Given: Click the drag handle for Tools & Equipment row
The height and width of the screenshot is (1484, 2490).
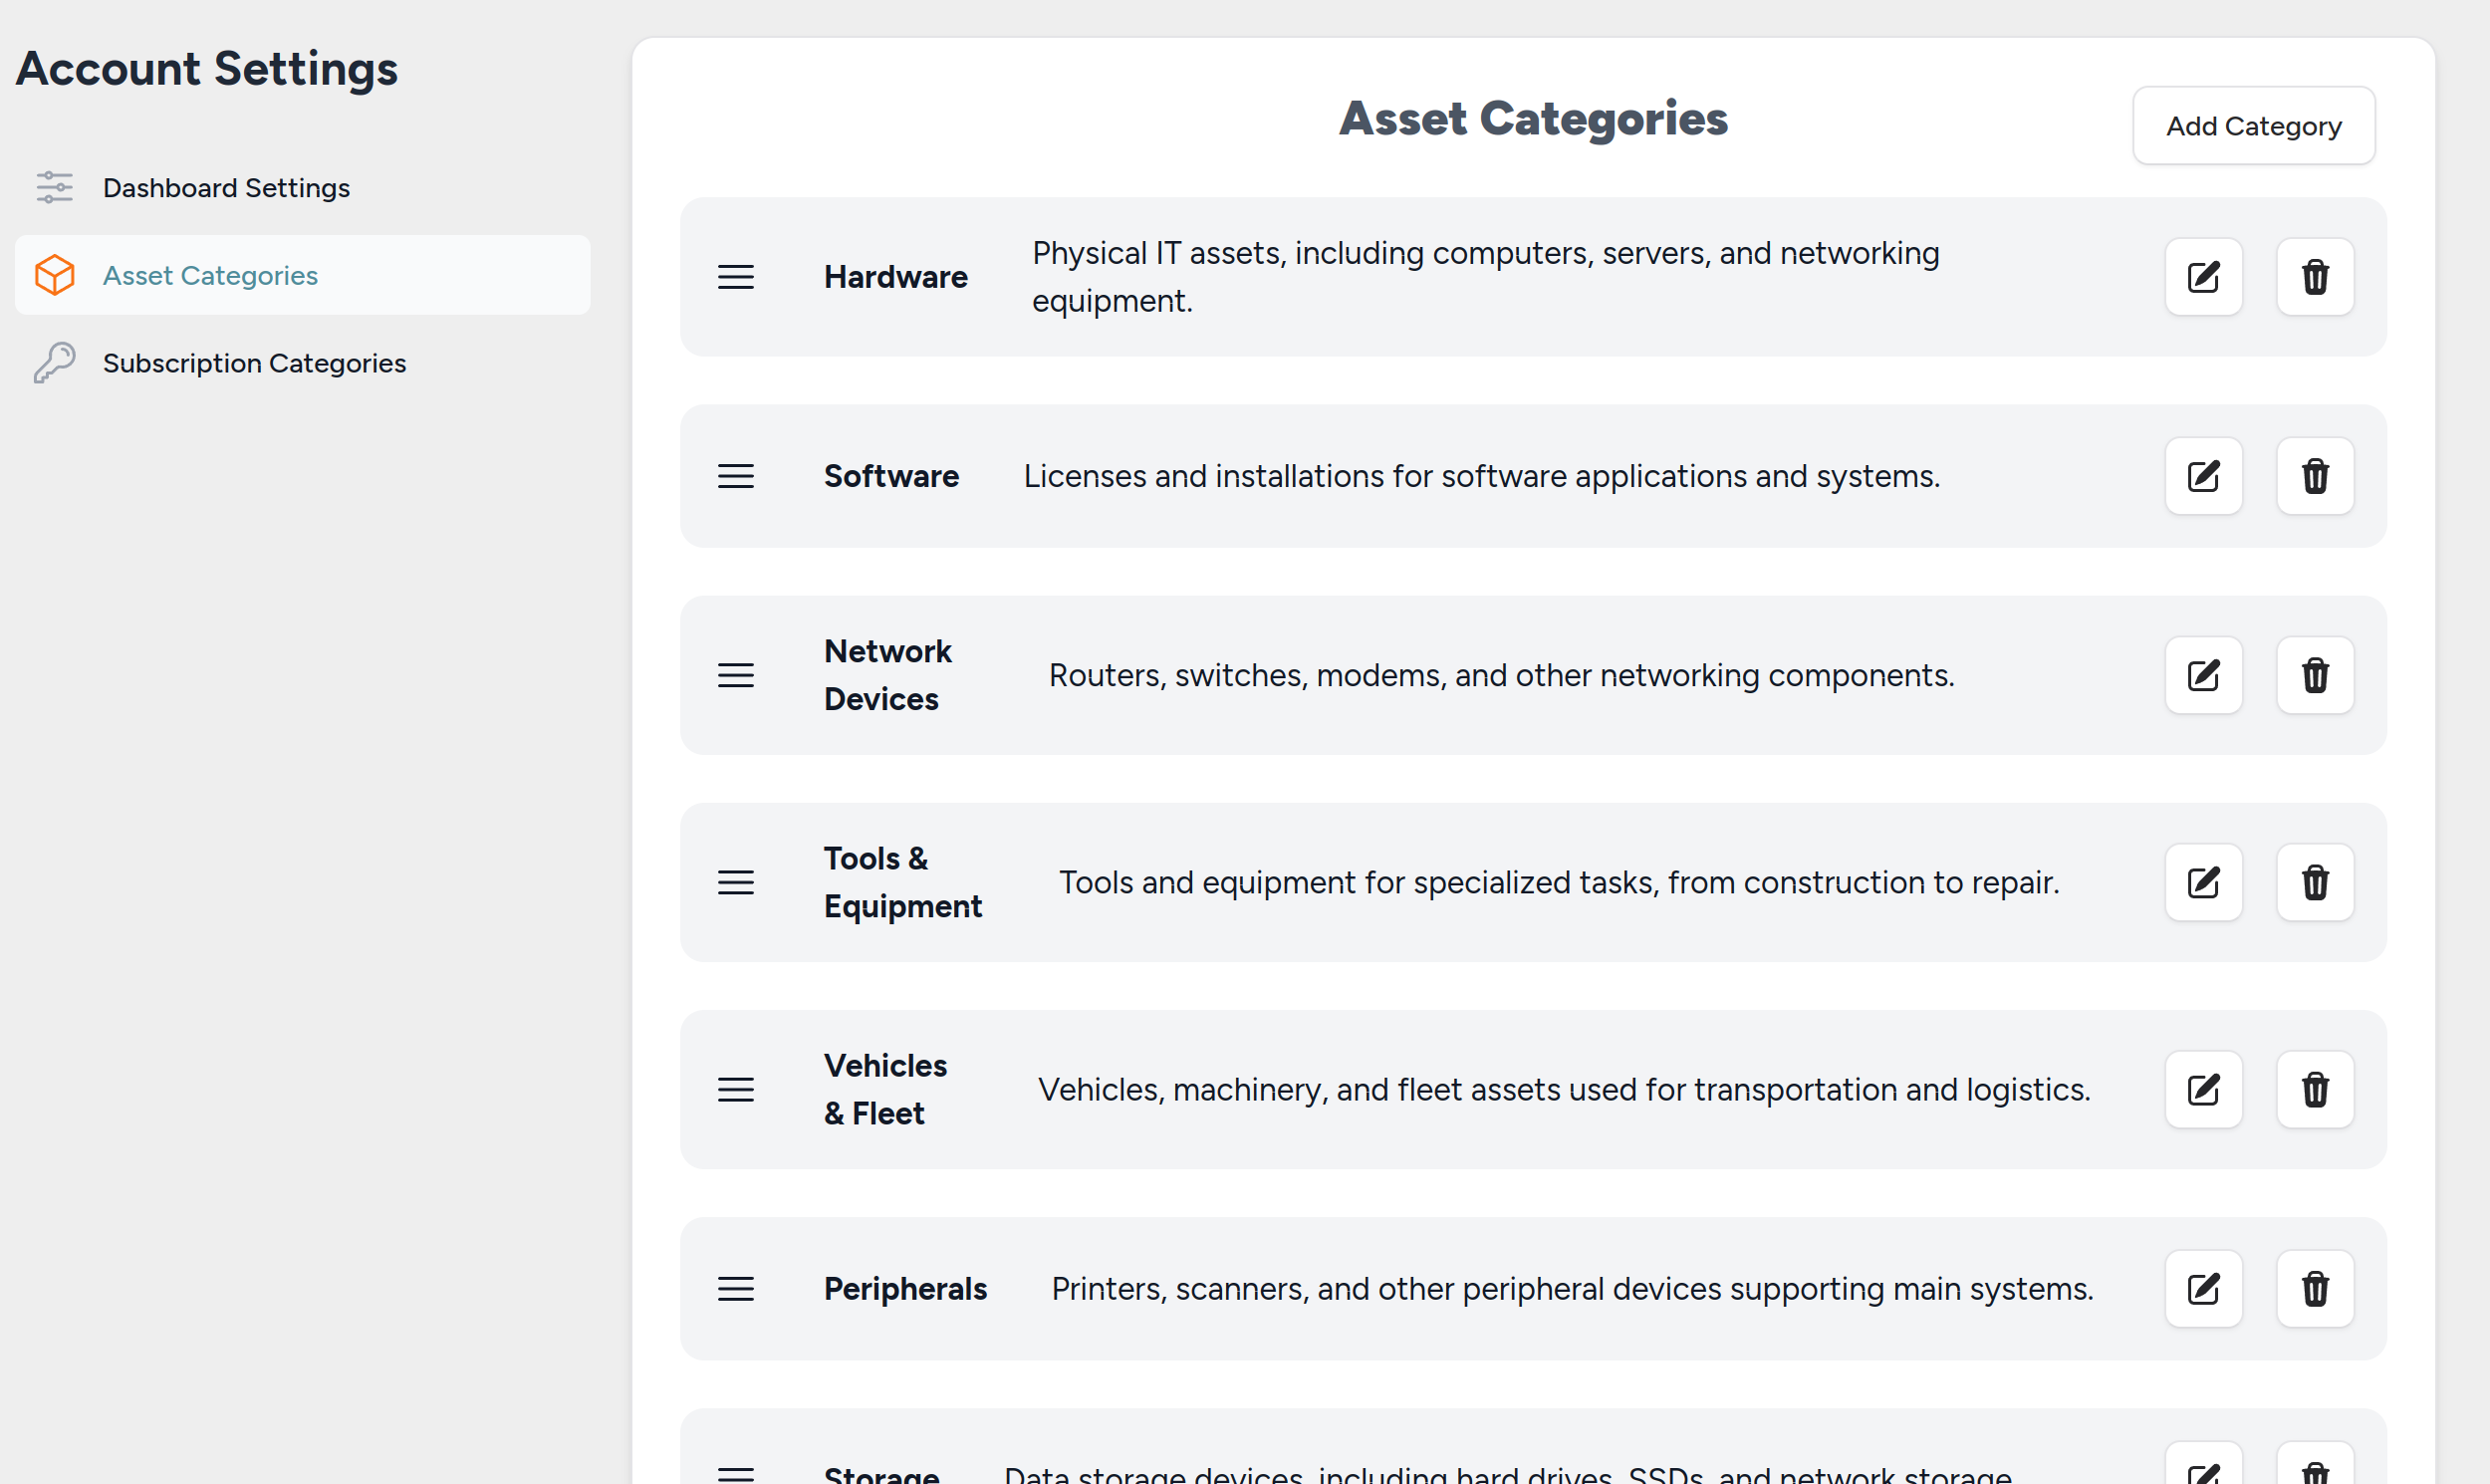Looking at the screenshot, I should click(736, 881).
